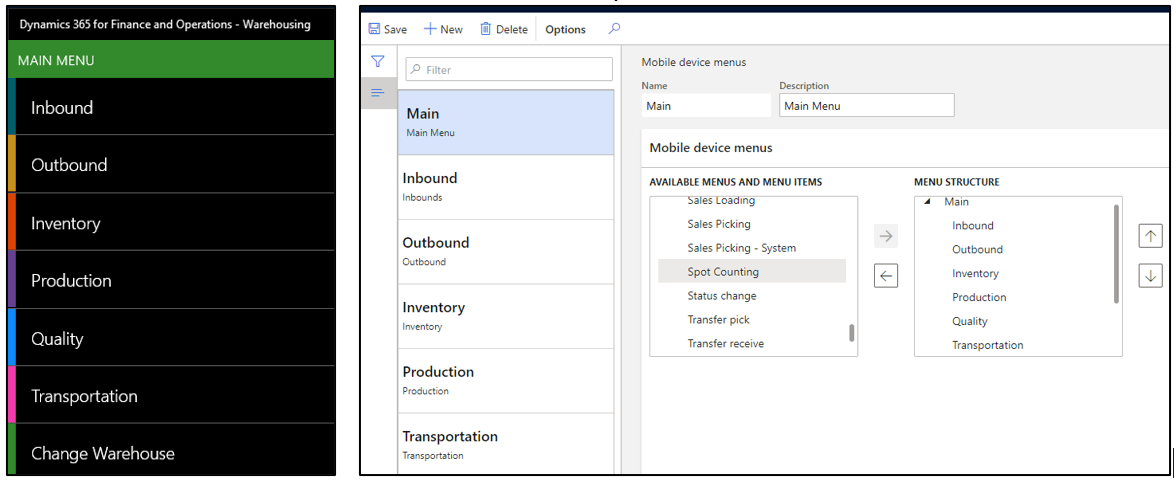Select Outbound in menu structure tree
This screenshot has width=1176, height=480.
(x=977, y=249)
